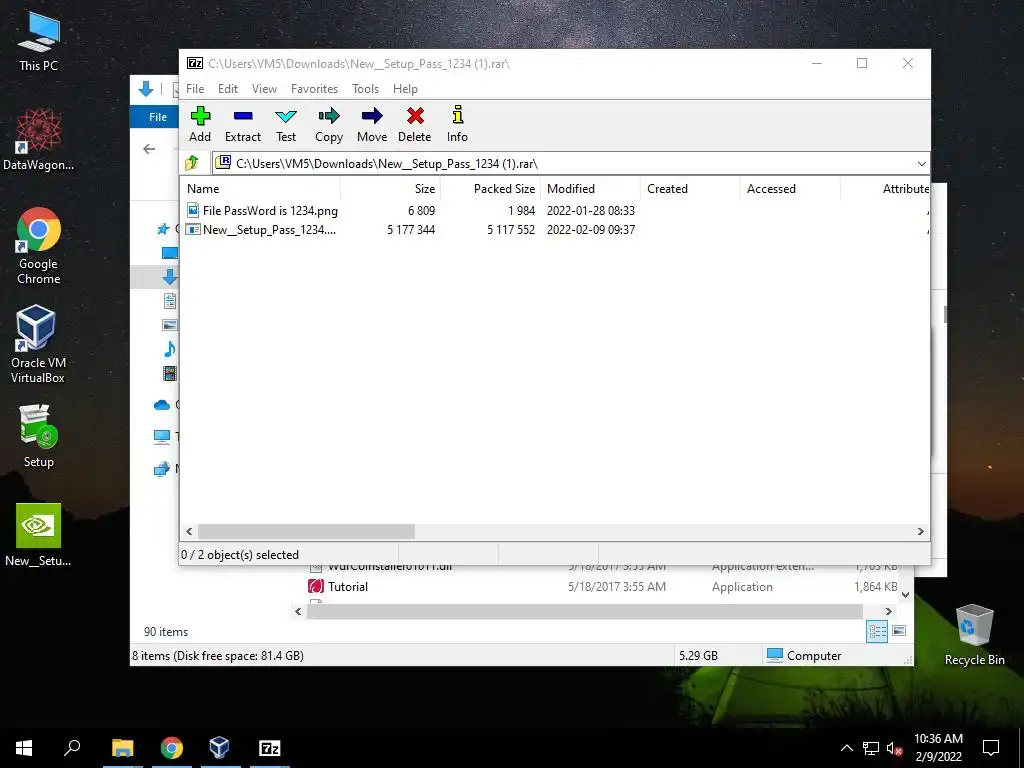
Task: Open the 7-Zip File menu
Action: click(195, 89)
